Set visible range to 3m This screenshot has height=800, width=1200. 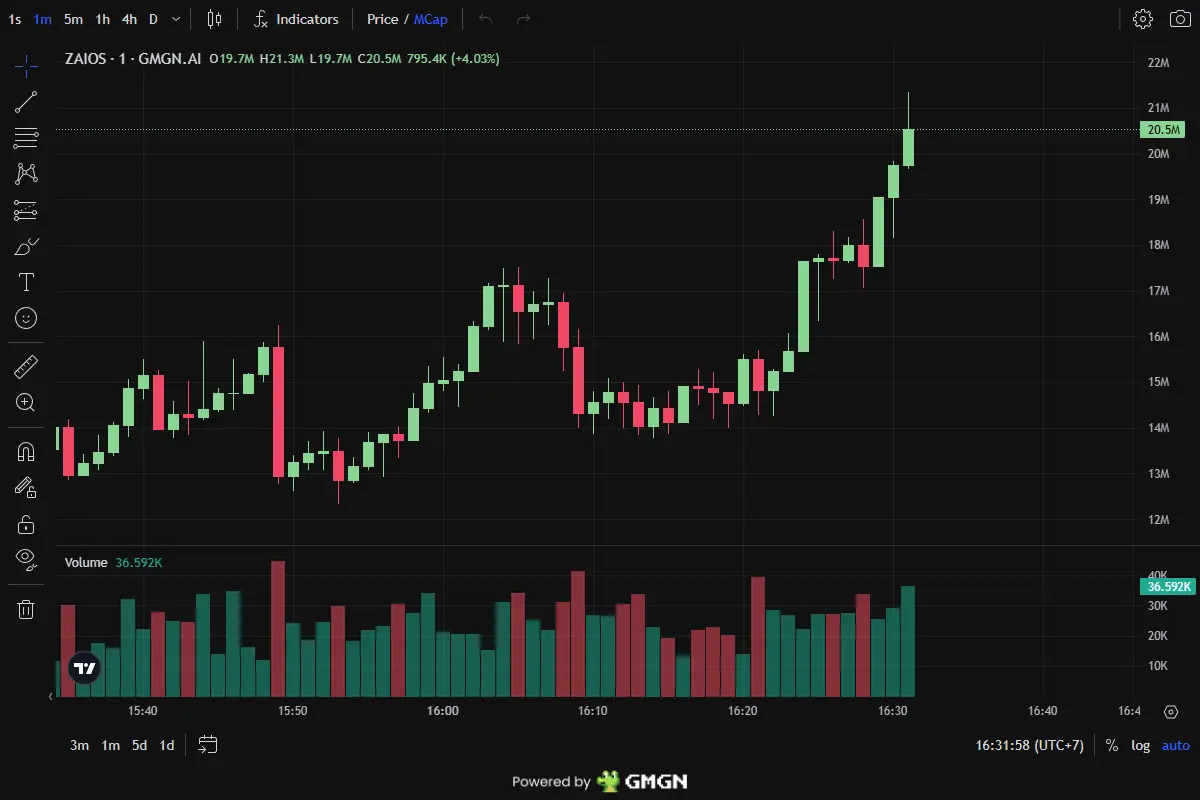[79, 745]
